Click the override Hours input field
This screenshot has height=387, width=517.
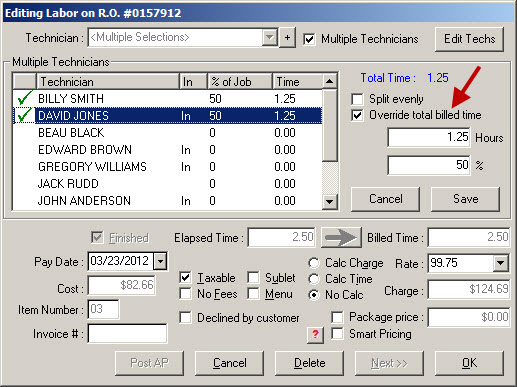[x=429, y=137]
